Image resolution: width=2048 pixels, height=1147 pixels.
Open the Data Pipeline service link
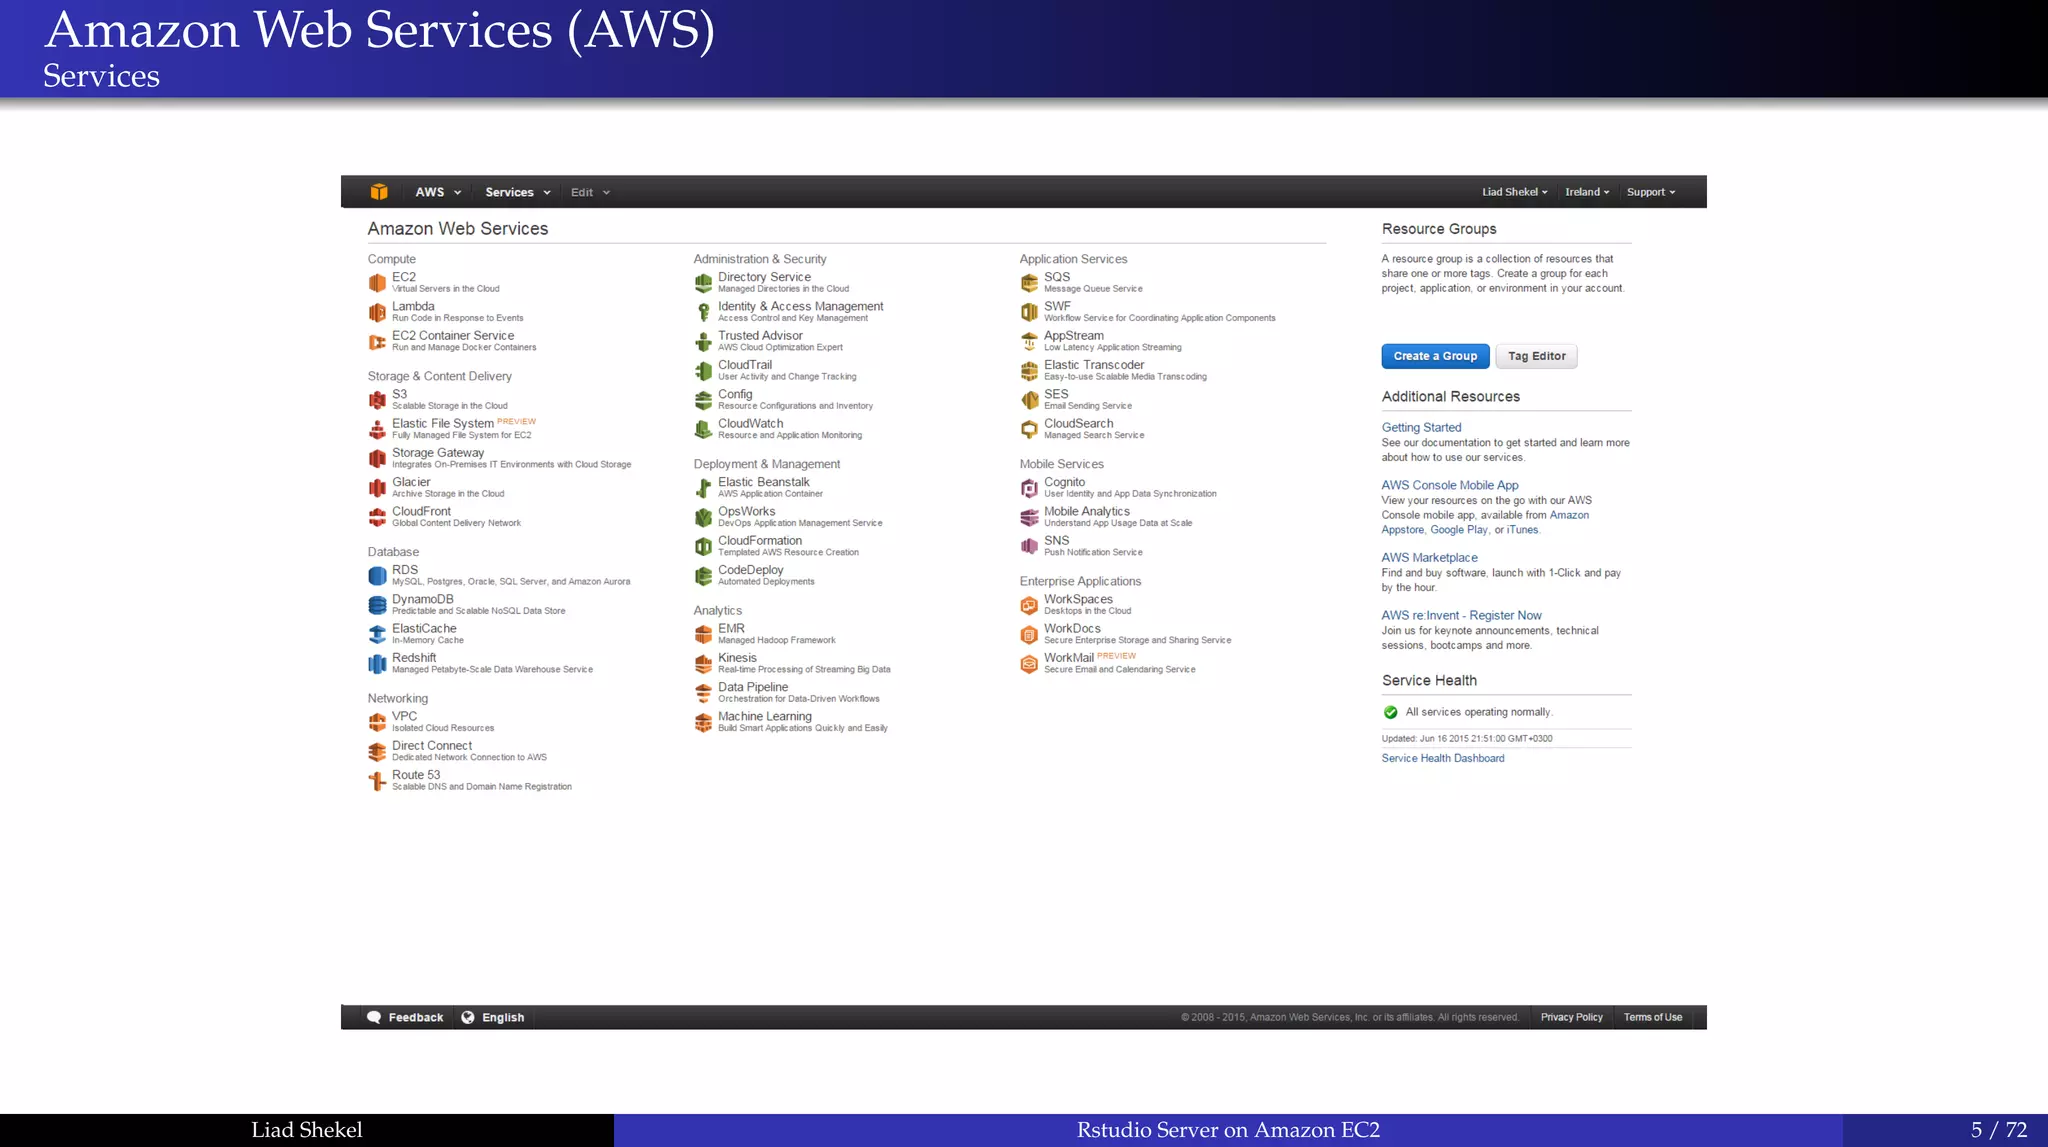point(753,687)
